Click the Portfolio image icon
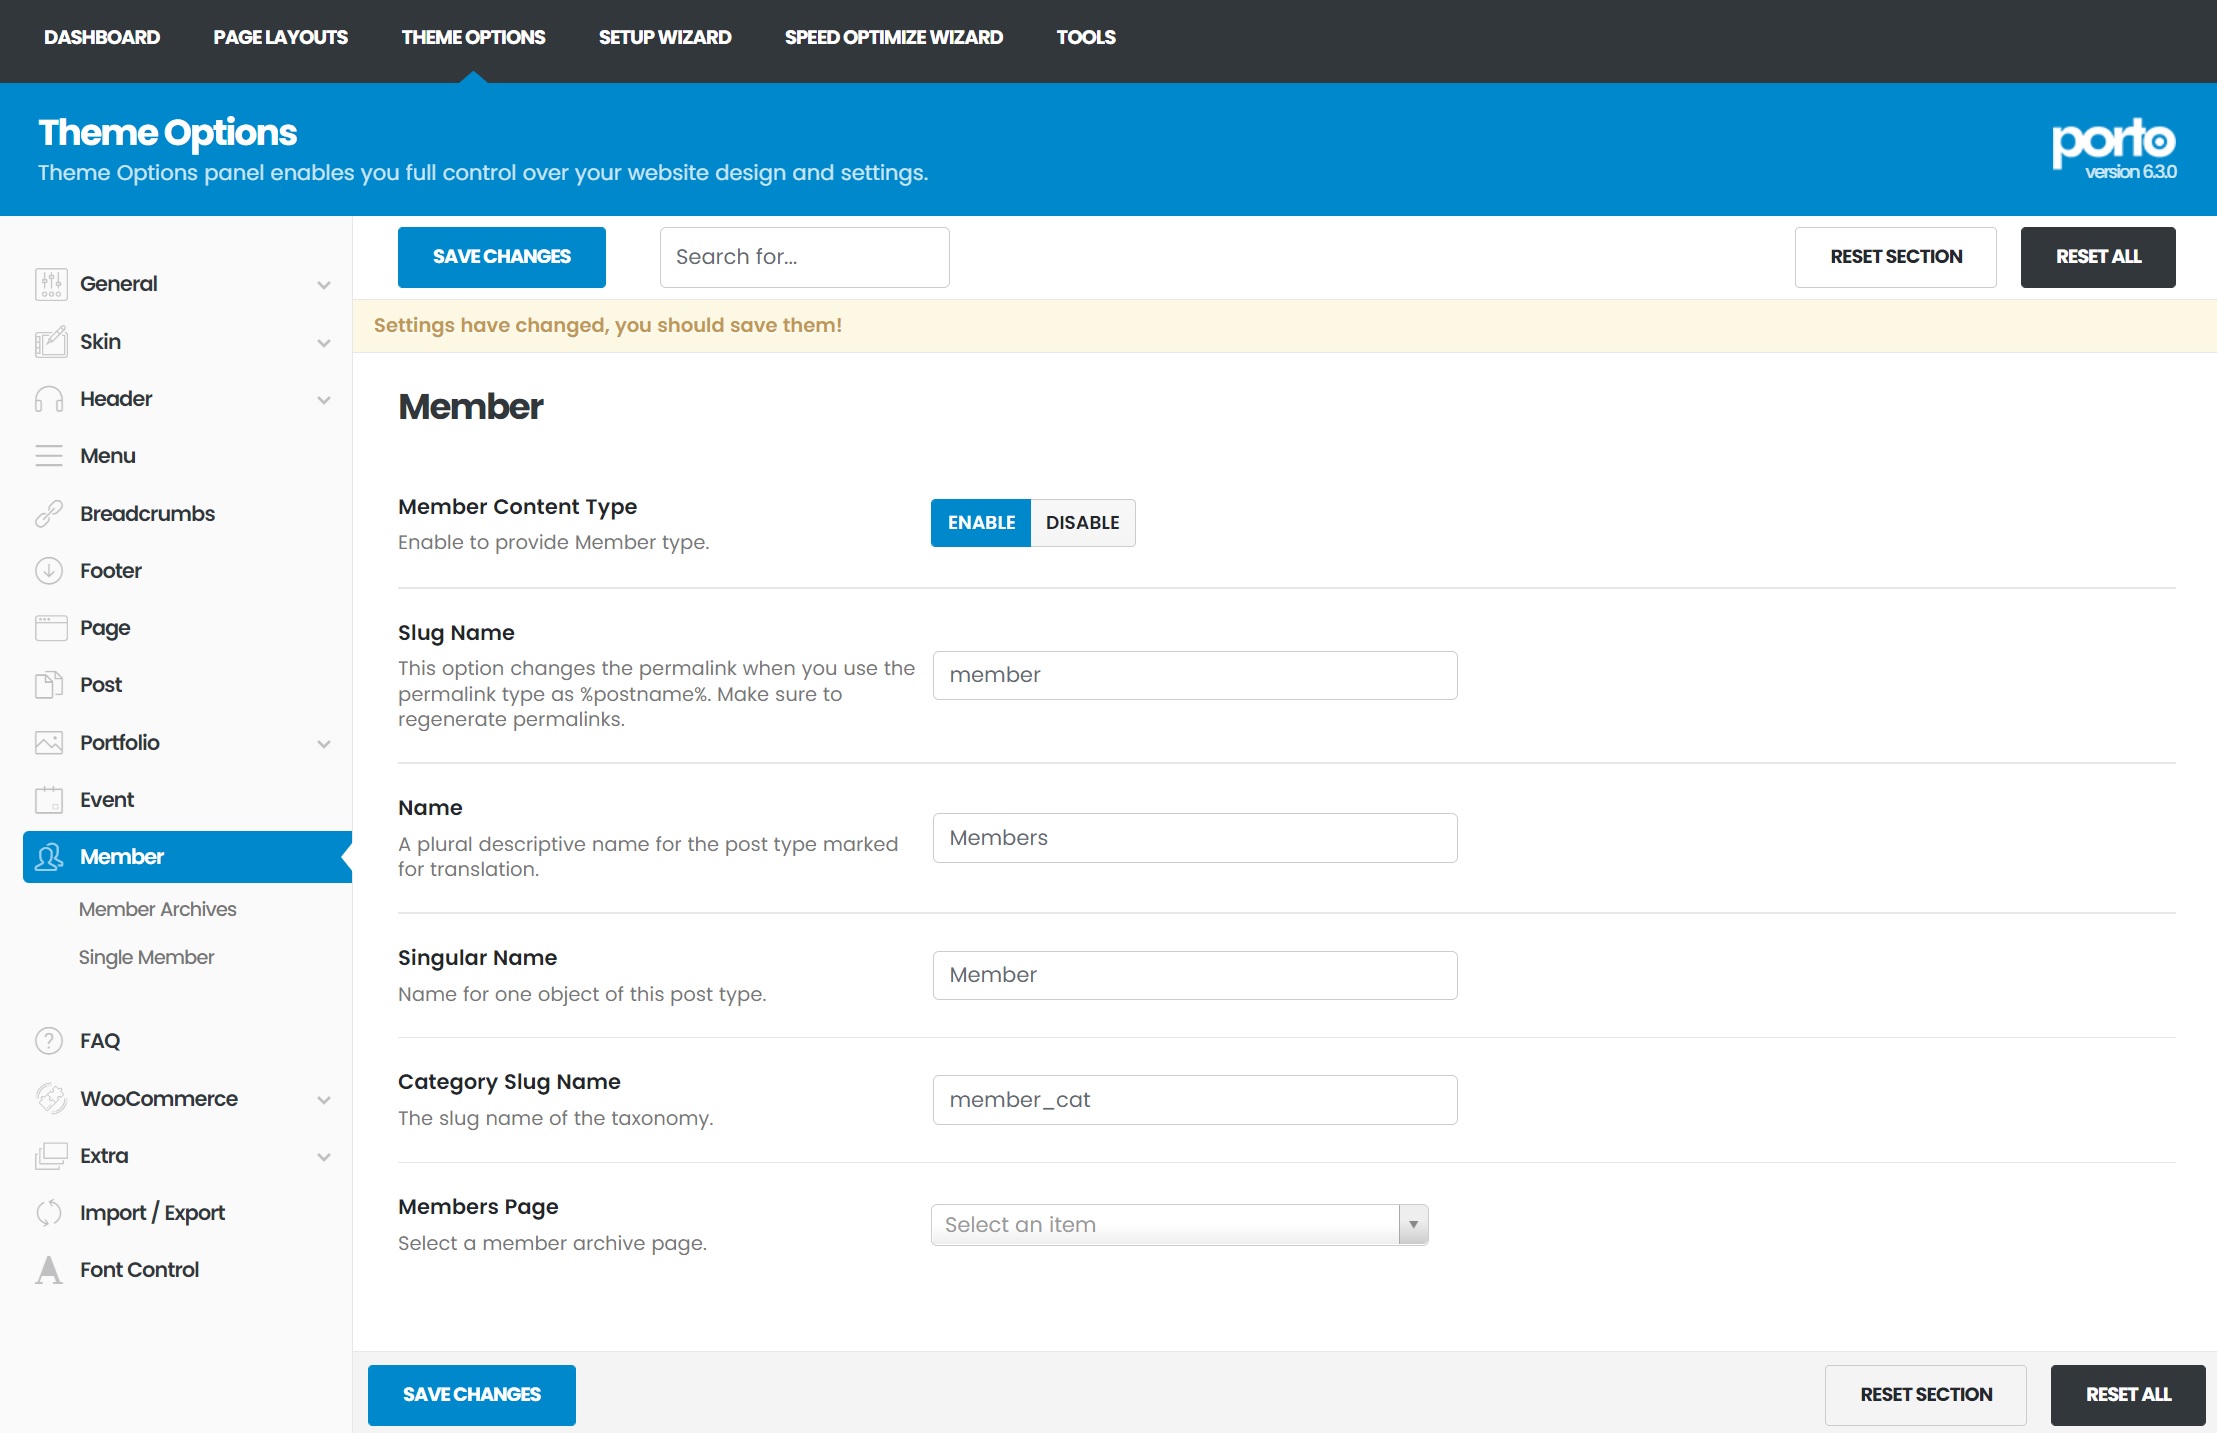Viewport: 2217px width, 1433px height. 49,743
